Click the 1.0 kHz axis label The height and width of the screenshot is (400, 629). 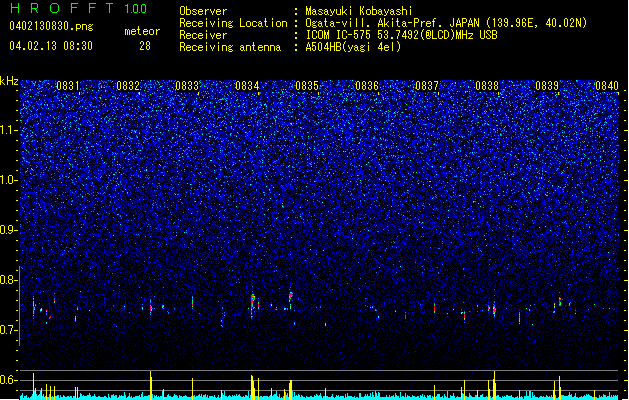[x=9, y=180]
